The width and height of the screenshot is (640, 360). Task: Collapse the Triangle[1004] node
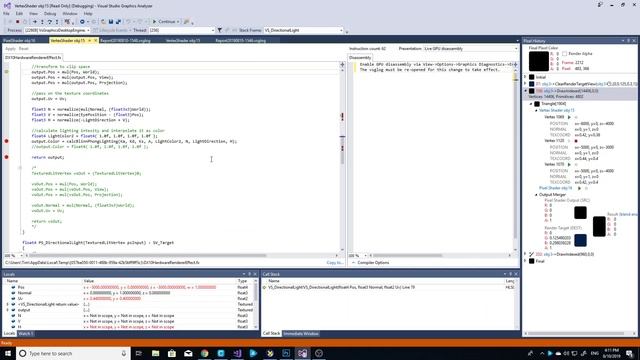tap(531, 104)
